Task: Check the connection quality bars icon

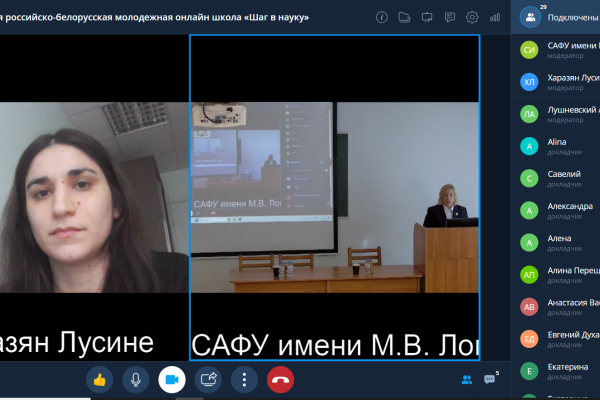Action: point(495,17)
